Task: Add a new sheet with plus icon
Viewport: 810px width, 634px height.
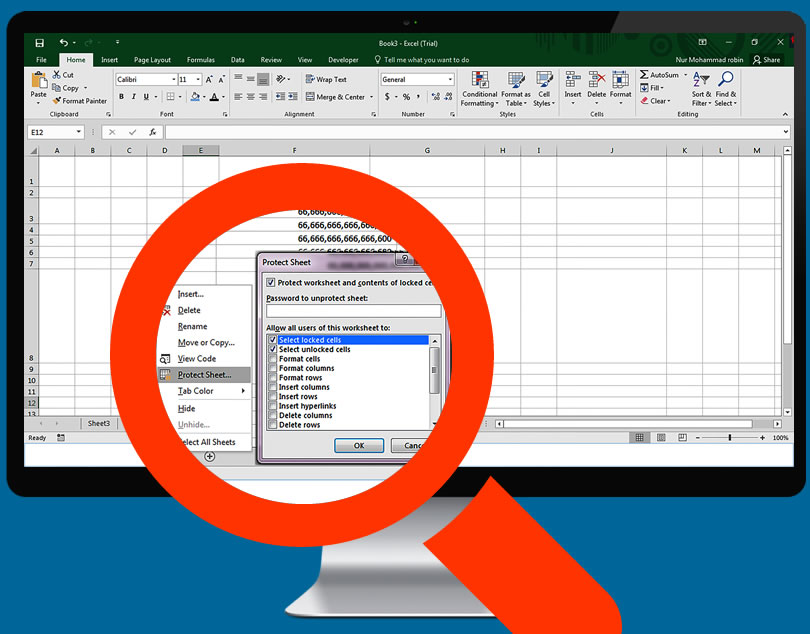Action: tap(210, 456)
